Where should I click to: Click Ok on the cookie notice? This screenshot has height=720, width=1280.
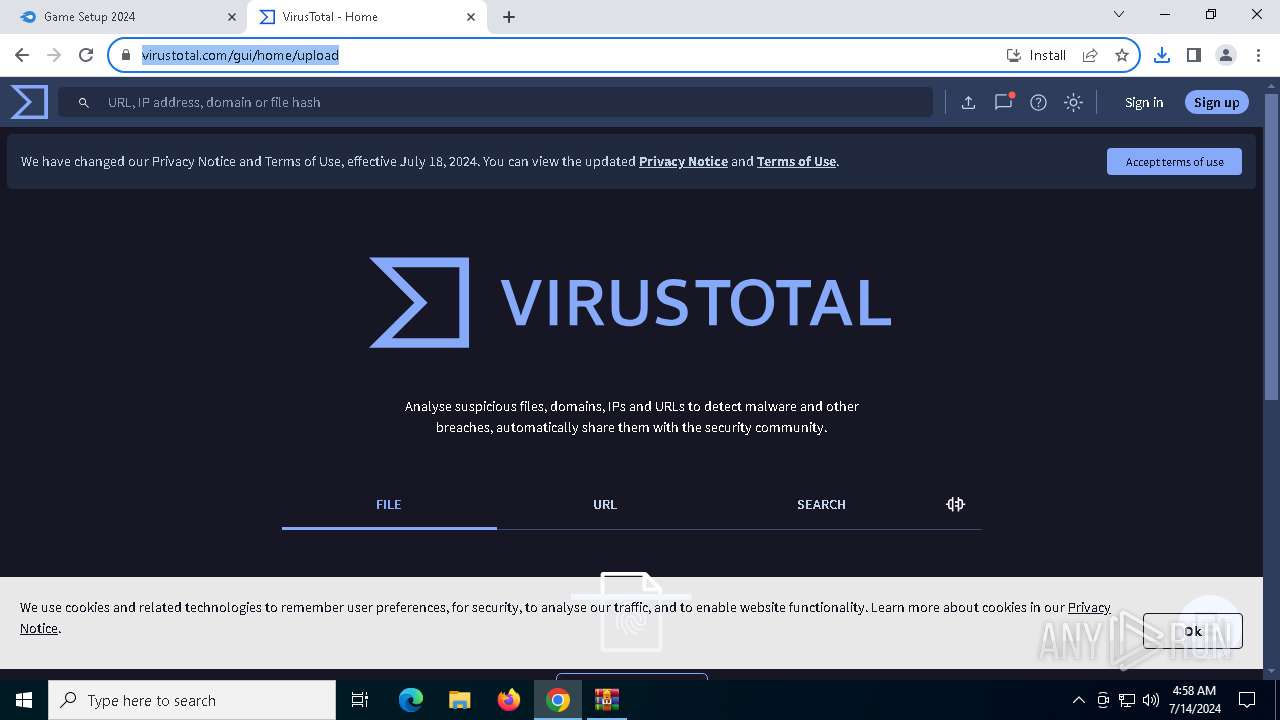1193,631
